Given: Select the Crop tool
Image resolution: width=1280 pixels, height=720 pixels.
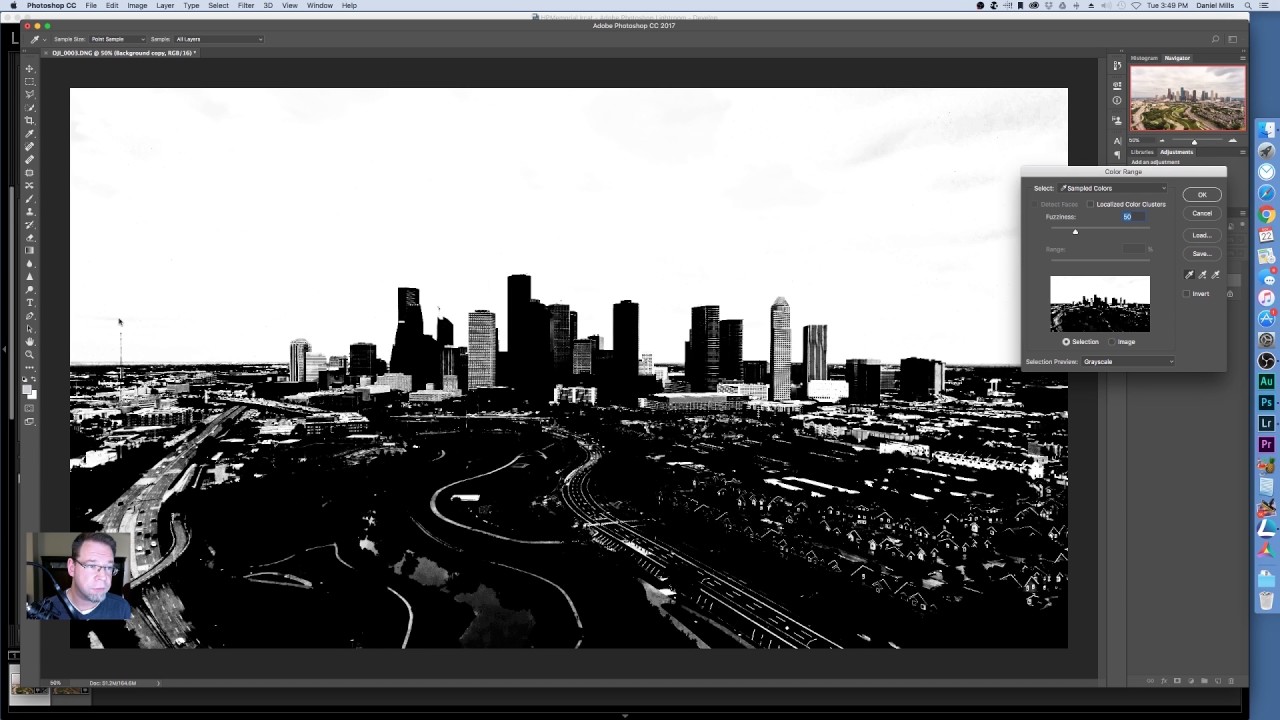Looking at the screenshot, I should coord(29,121).
